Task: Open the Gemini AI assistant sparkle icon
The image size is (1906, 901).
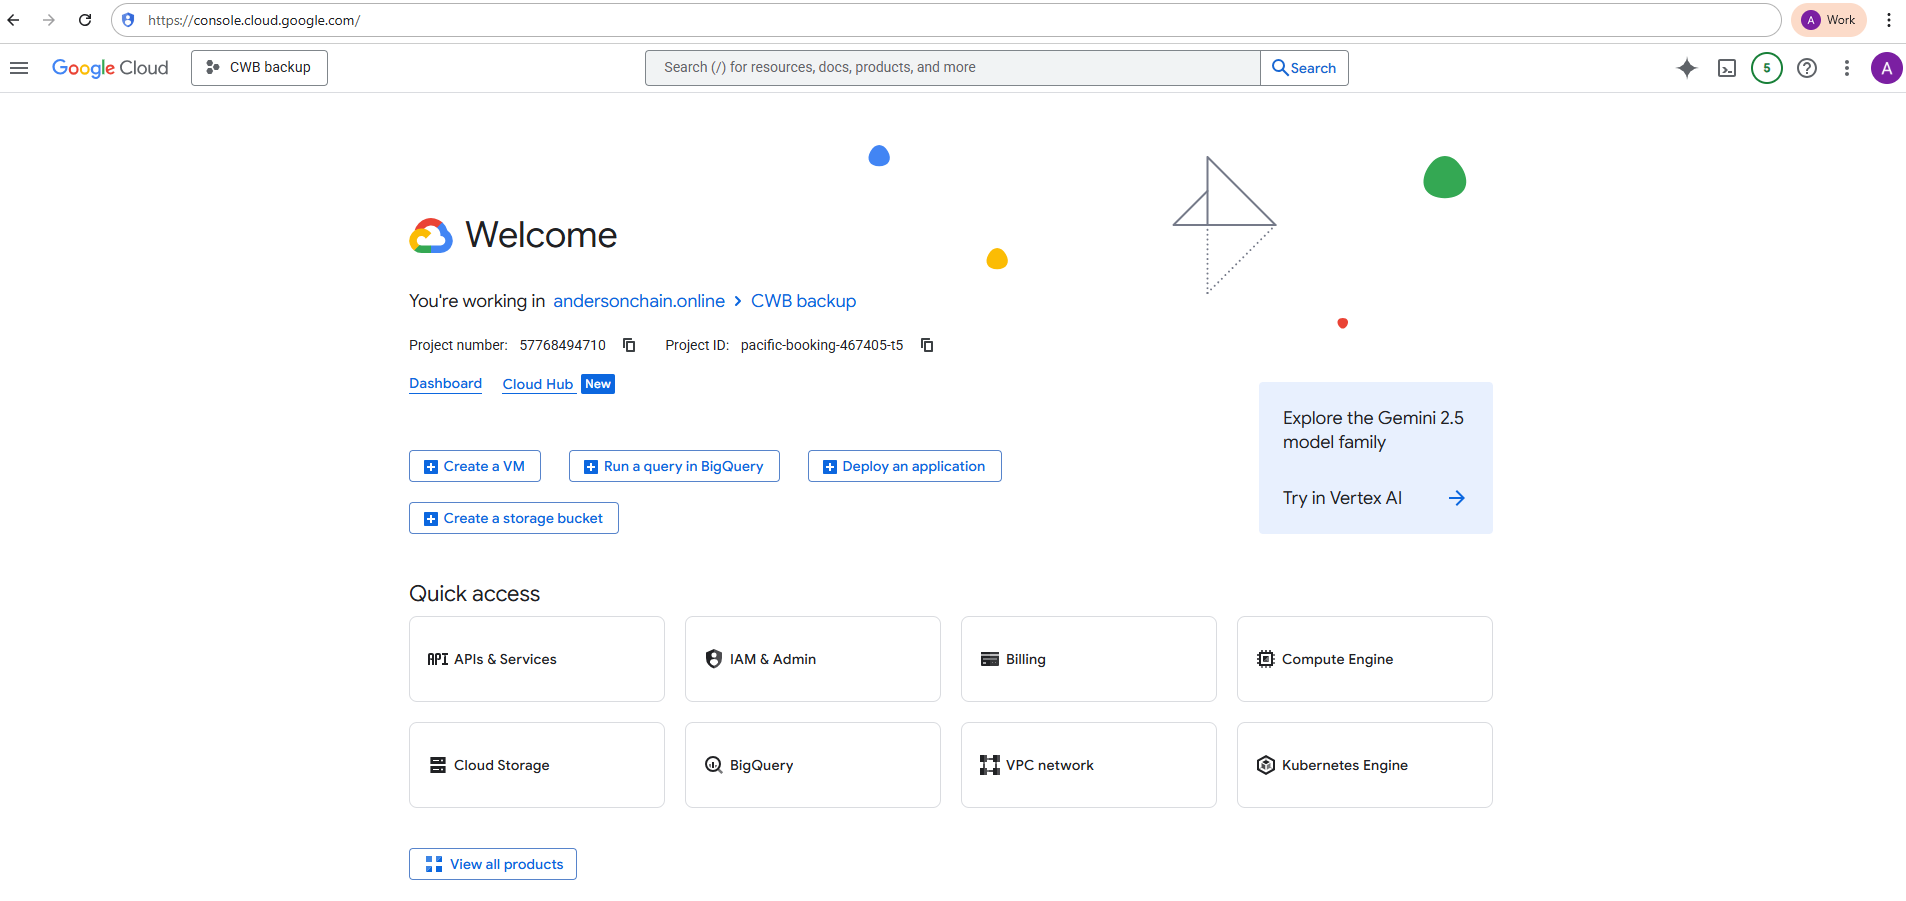Action: [x=1687, y=68]
